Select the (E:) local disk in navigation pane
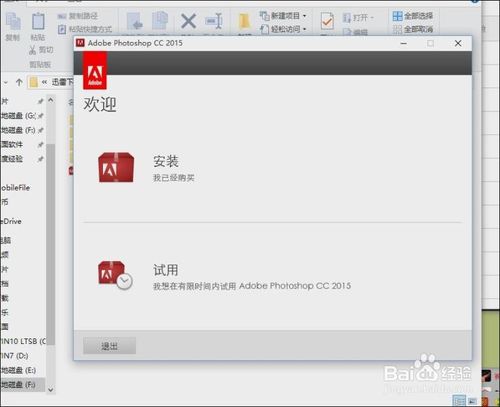The height and width of the screenshot is (407, 500). (18, 370)
